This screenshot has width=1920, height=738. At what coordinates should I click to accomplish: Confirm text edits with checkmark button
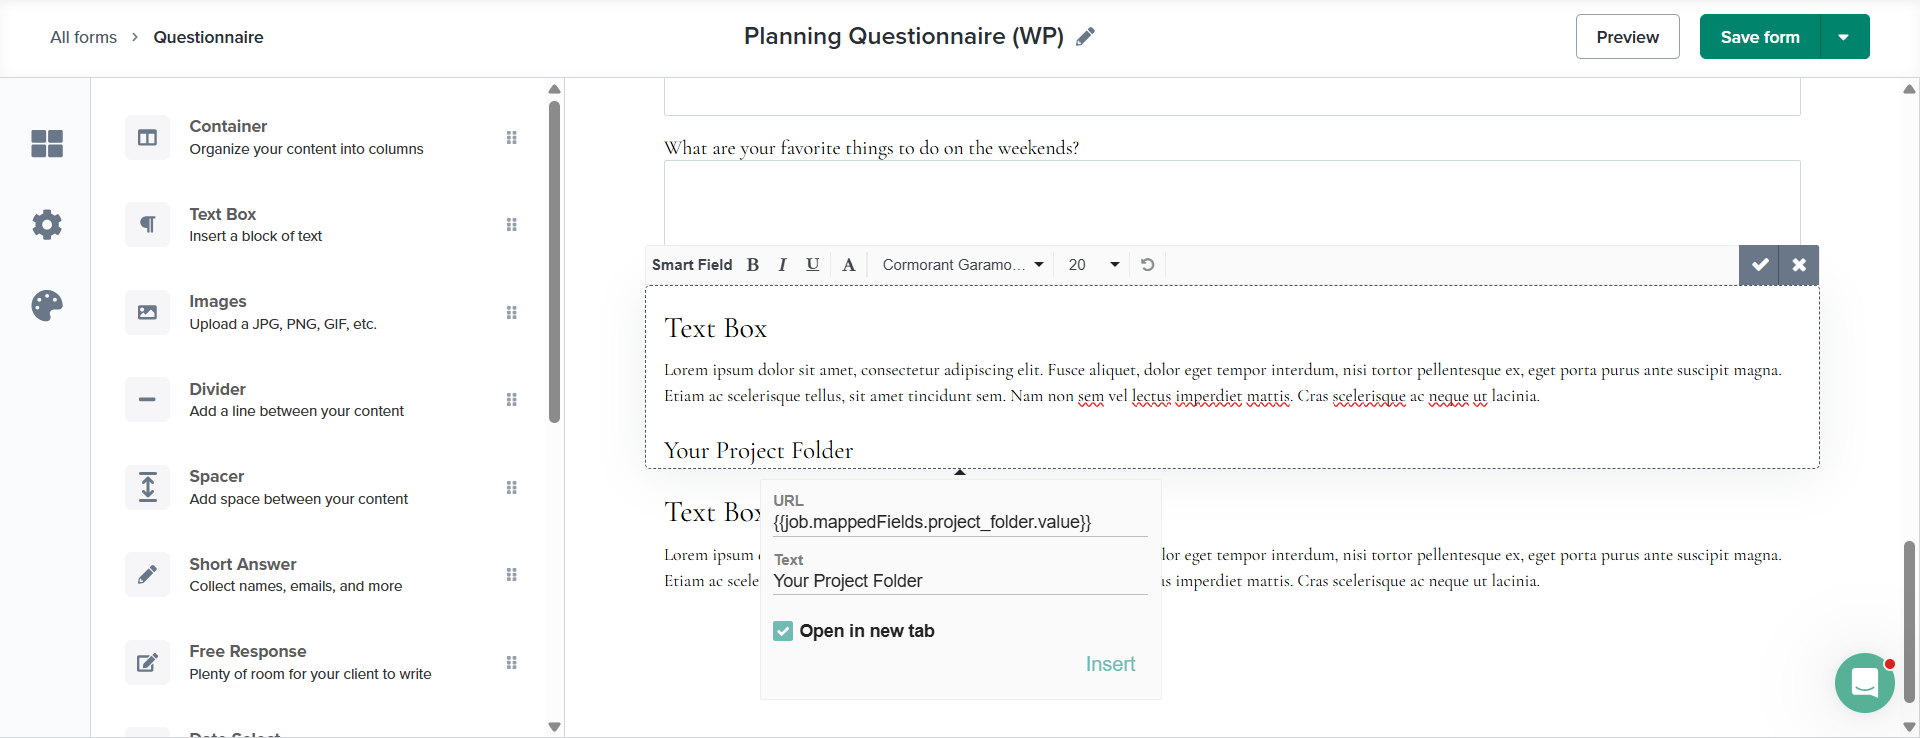pos(1759,265)
